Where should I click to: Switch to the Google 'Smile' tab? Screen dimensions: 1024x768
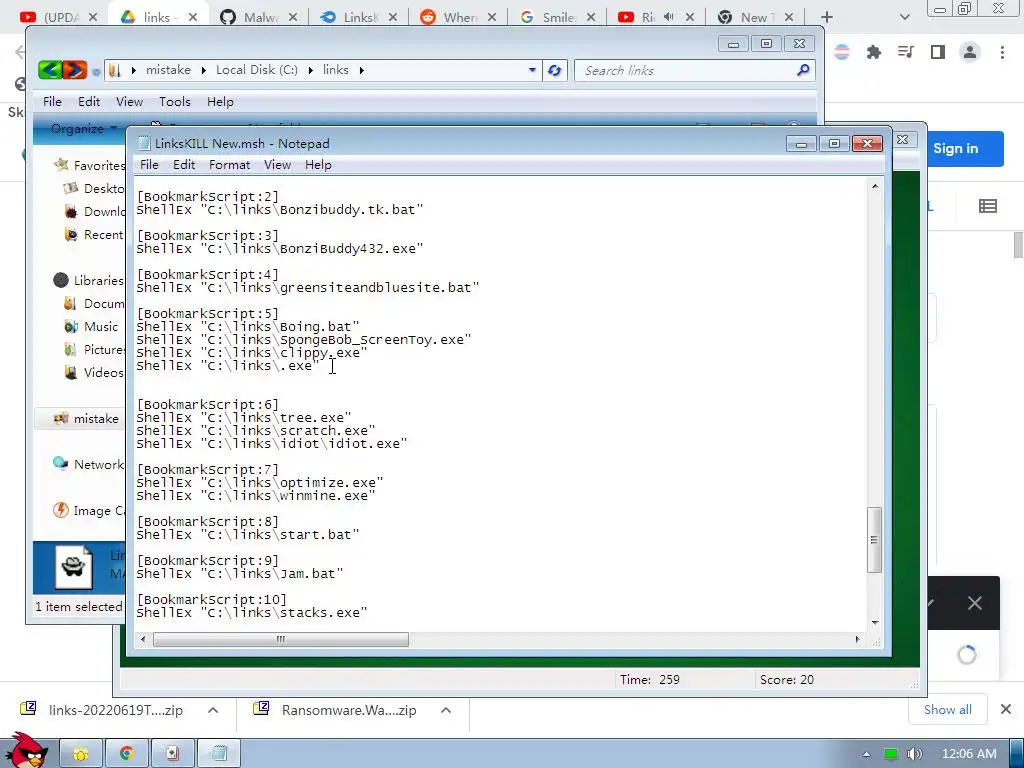pos(558,18)
